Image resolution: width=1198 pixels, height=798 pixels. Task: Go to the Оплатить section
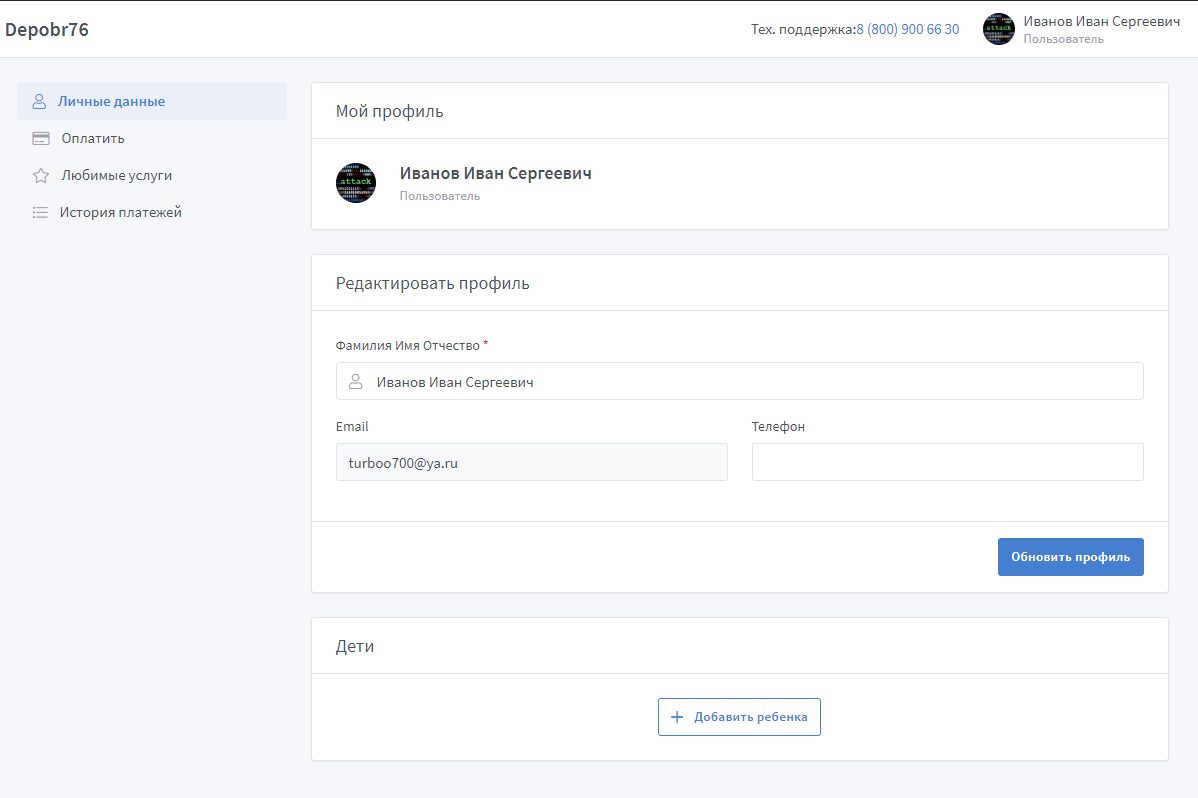pyautogui.click(x=93, y=138)
